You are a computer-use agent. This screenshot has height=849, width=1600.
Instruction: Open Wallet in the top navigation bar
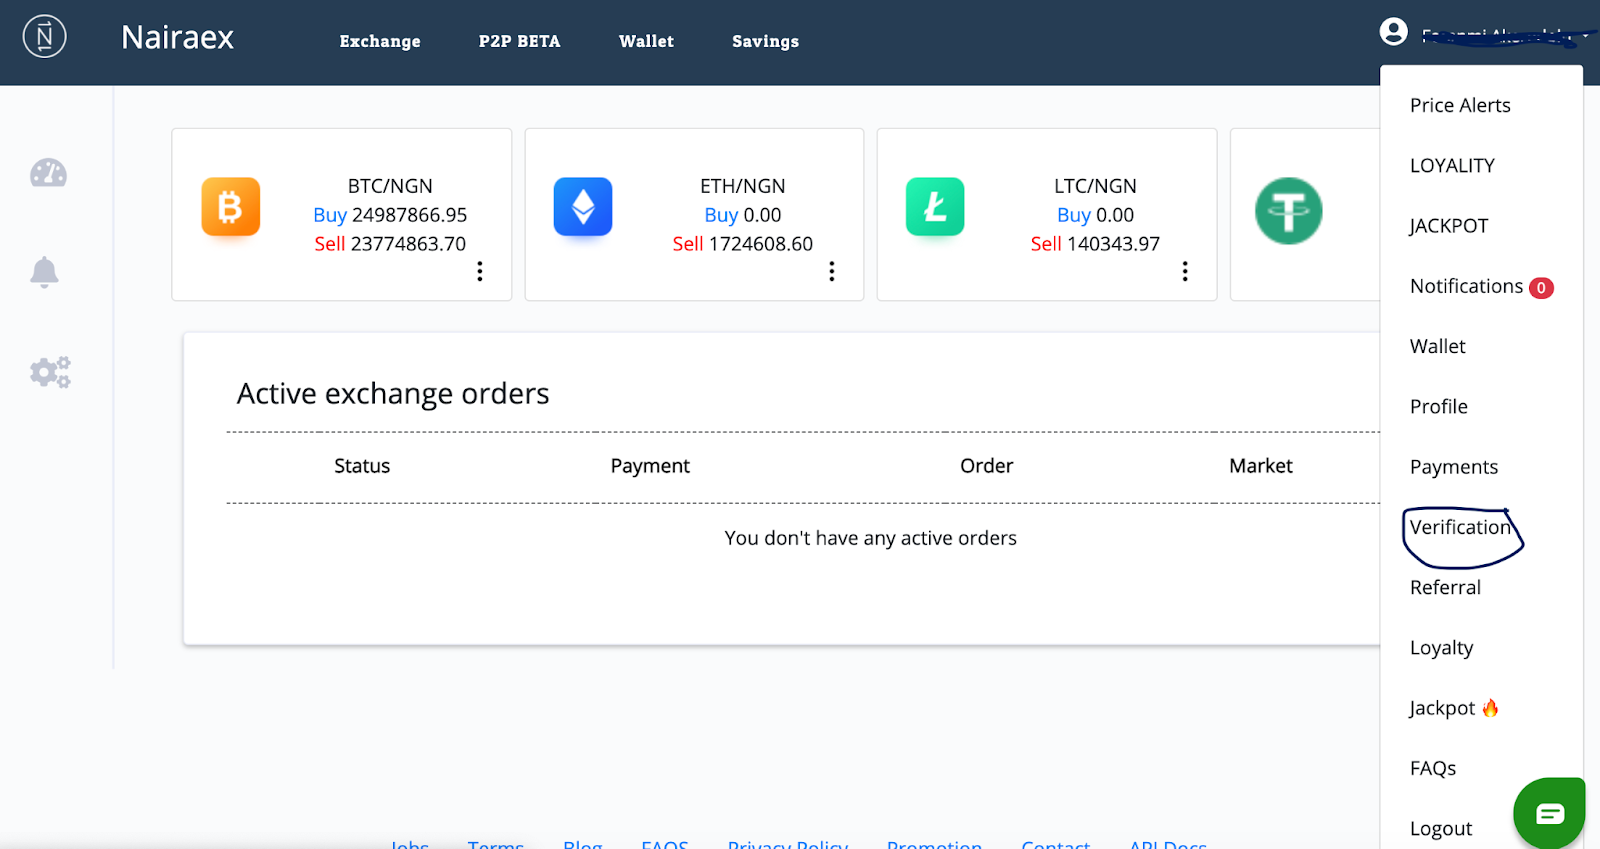pyautogui.click(x=646, y=41)
